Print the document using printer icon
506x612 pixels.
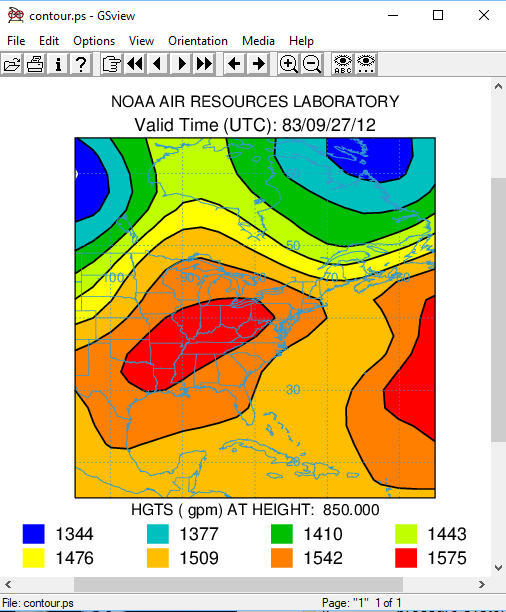(x=35, y=64)
